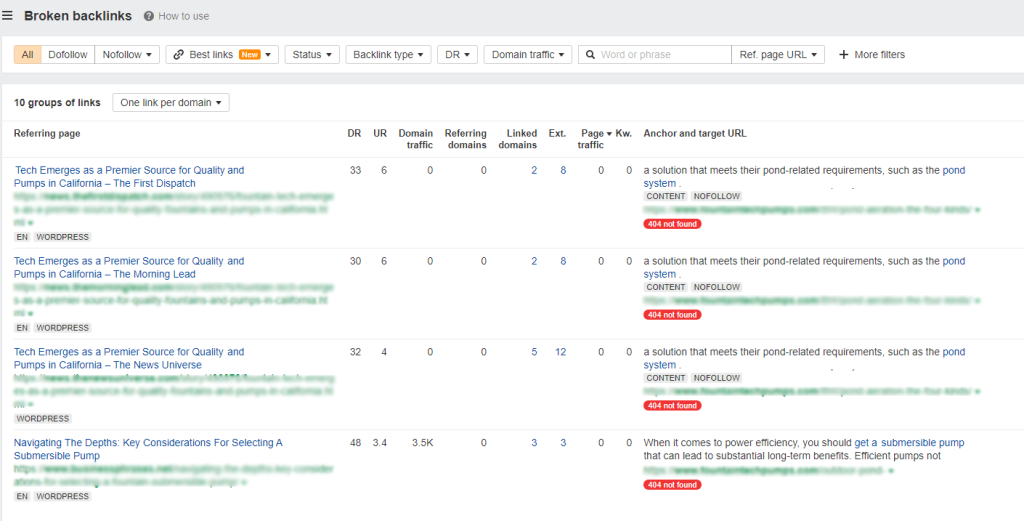Open the Backlink type dropdown

point(389,55)
